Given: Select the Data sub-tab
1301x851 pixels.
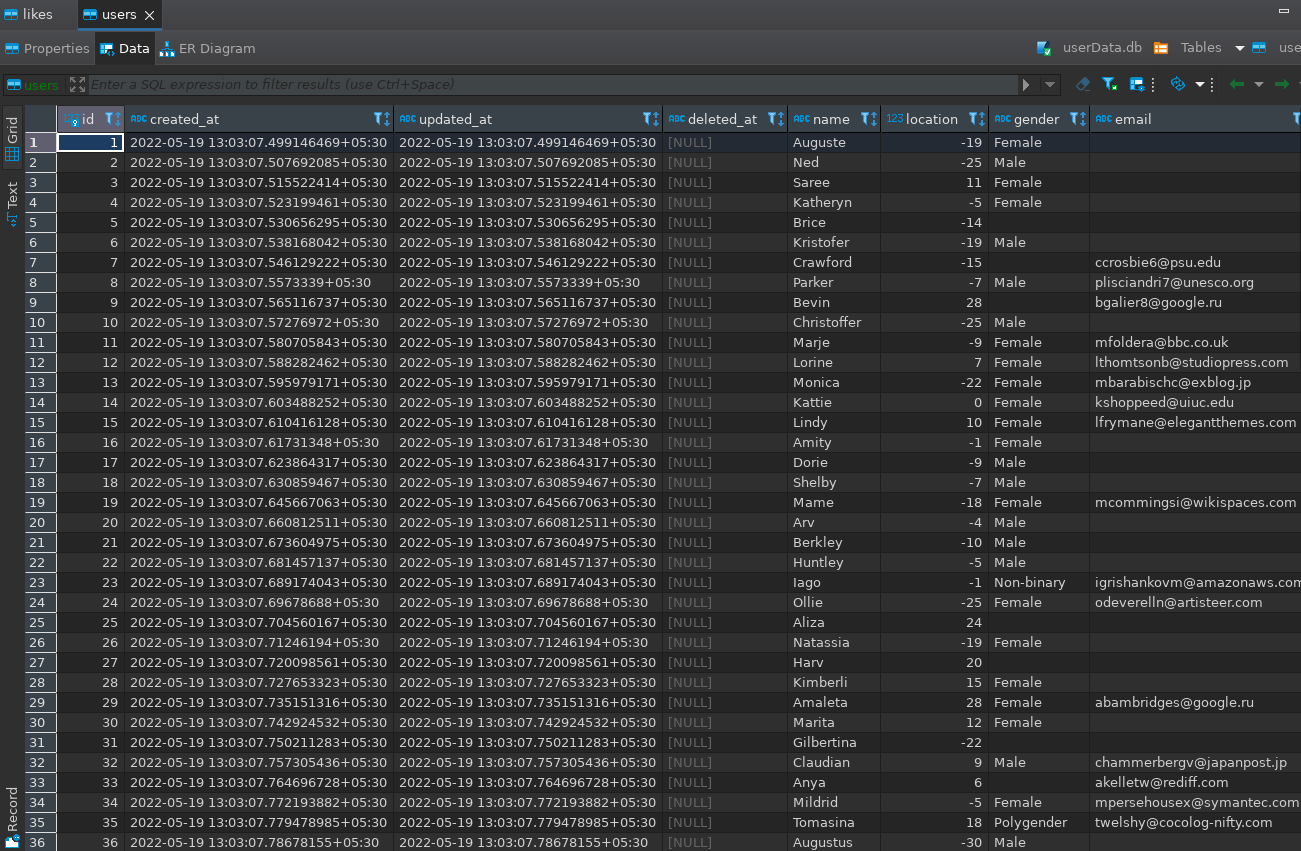Looking at the screenshot, I should 124,48.
